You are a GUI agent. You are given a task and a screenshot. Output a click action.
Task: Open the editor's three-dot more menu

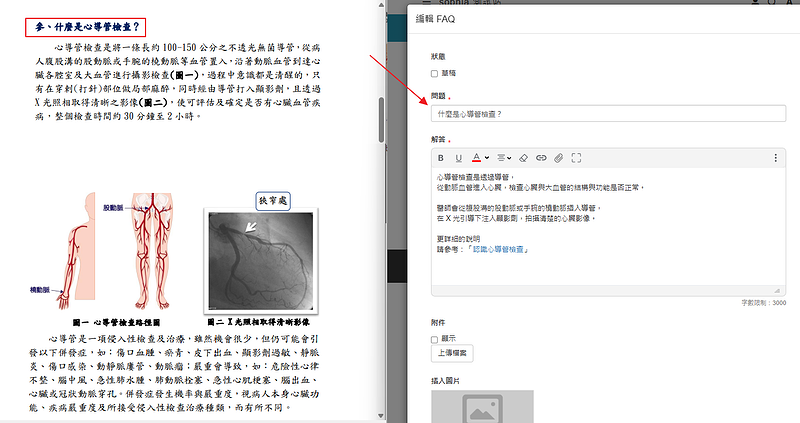coord(776,158)
